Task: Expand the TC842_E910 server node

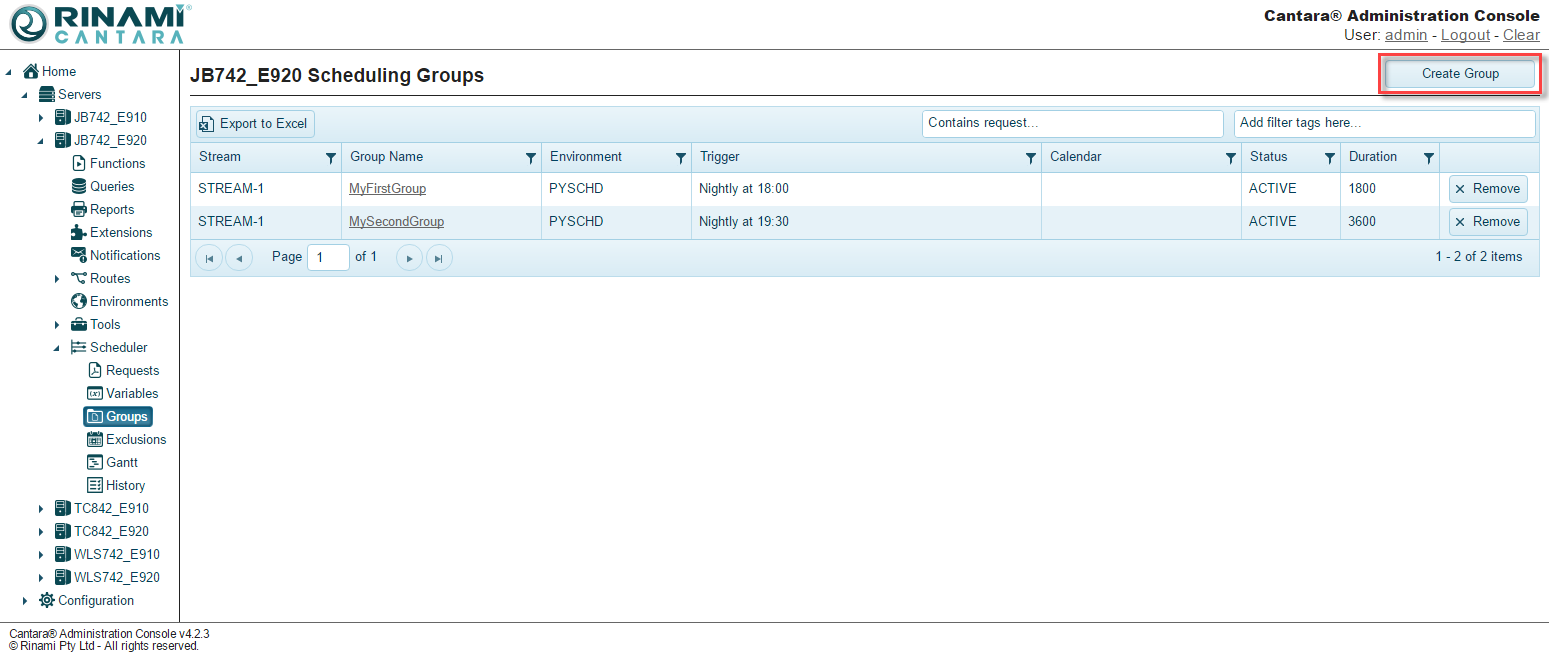Action: (41, 509)
